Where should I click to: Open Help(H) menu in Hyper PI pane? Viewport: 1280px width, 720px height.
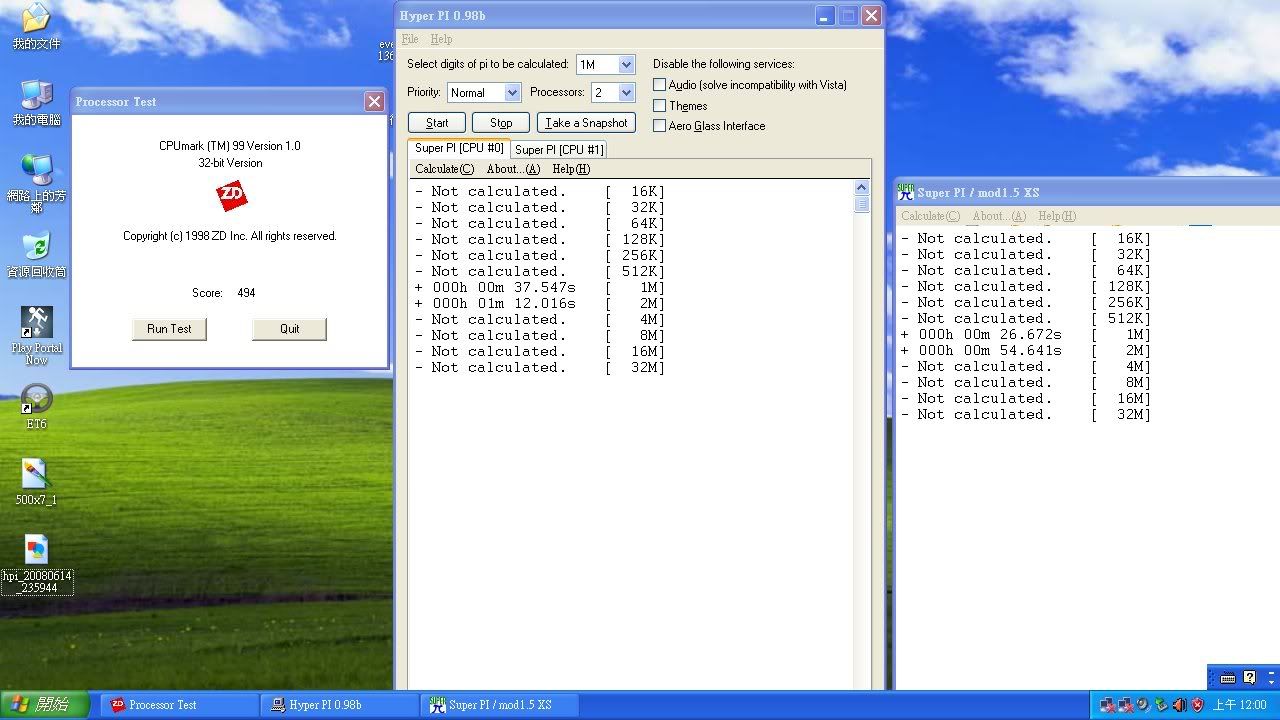[570, 169]
